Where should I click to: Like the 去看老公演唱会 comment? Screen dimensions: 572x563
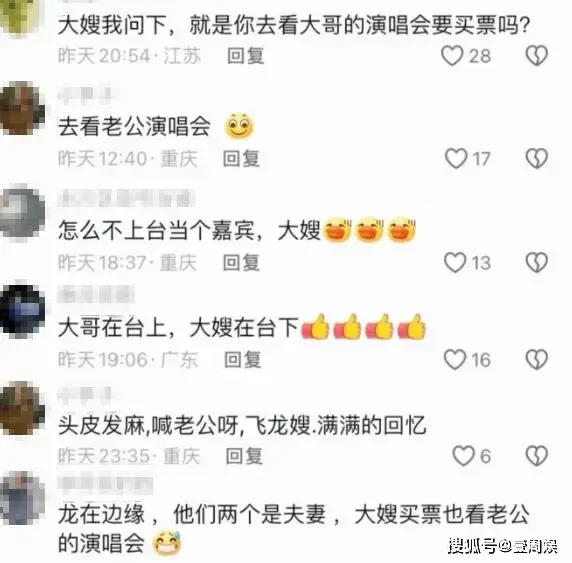[x=456, y=159]
